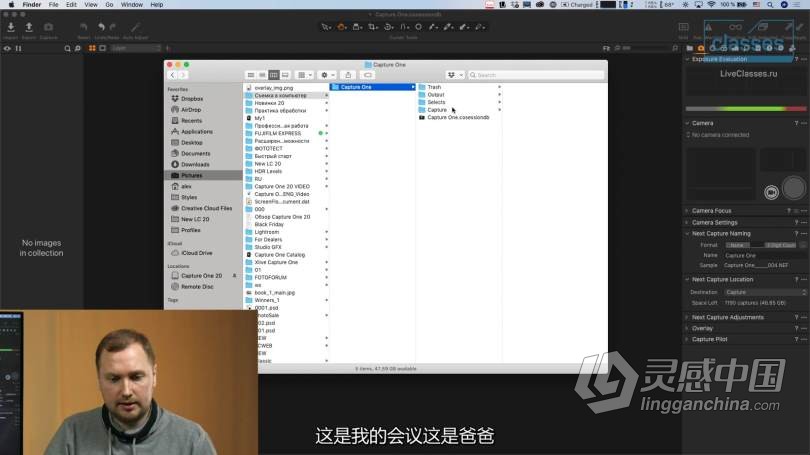Click the Capture camera icon in toolbar
The width and height of the screenshot is (810, 455).
pyautogui.click(x=48, y=27)
